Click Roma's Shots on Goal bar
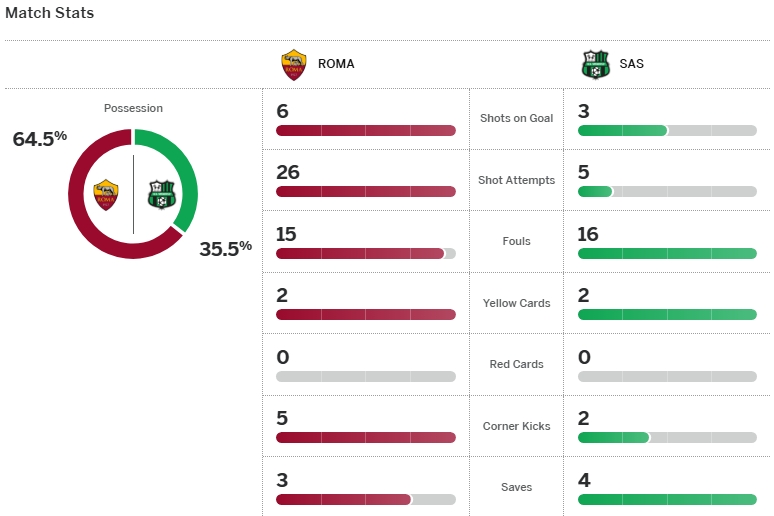 (365, 130)
